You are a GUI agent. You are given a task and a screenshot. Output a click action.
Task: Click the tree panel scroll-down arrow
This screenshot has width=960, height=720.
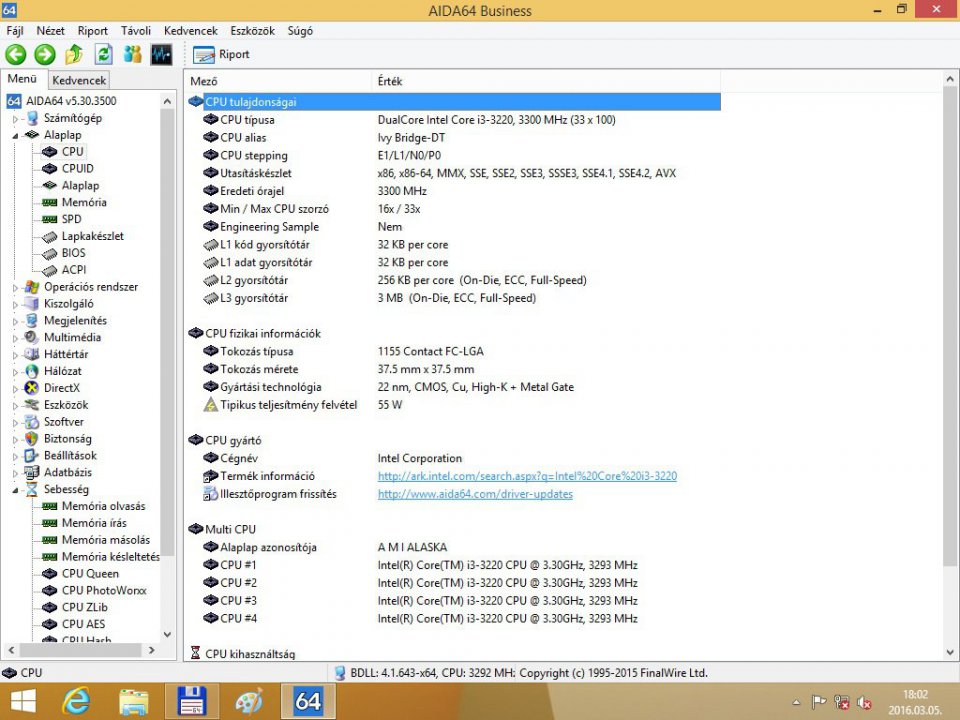click(x=167, y=635)
